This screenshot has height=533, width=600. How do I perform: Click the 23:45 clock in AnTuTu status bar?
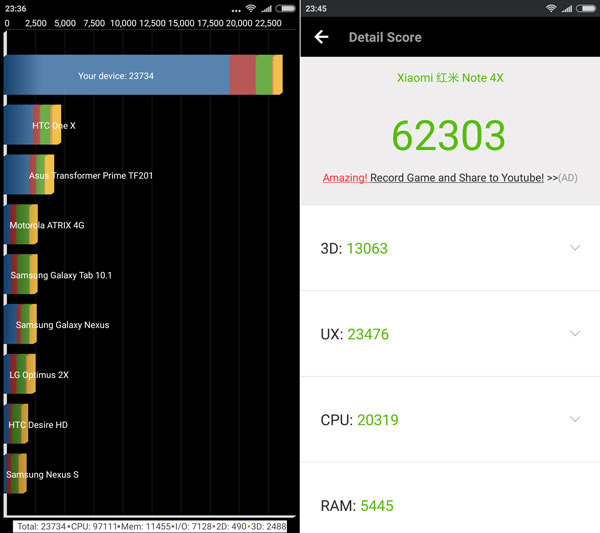click(316, 8)
